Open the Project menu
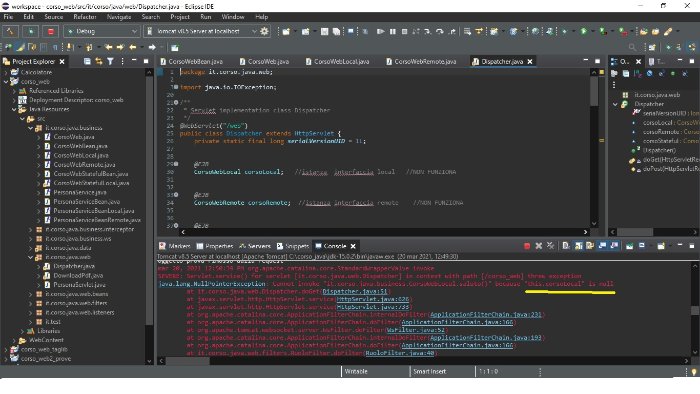 tap(180, 17)
